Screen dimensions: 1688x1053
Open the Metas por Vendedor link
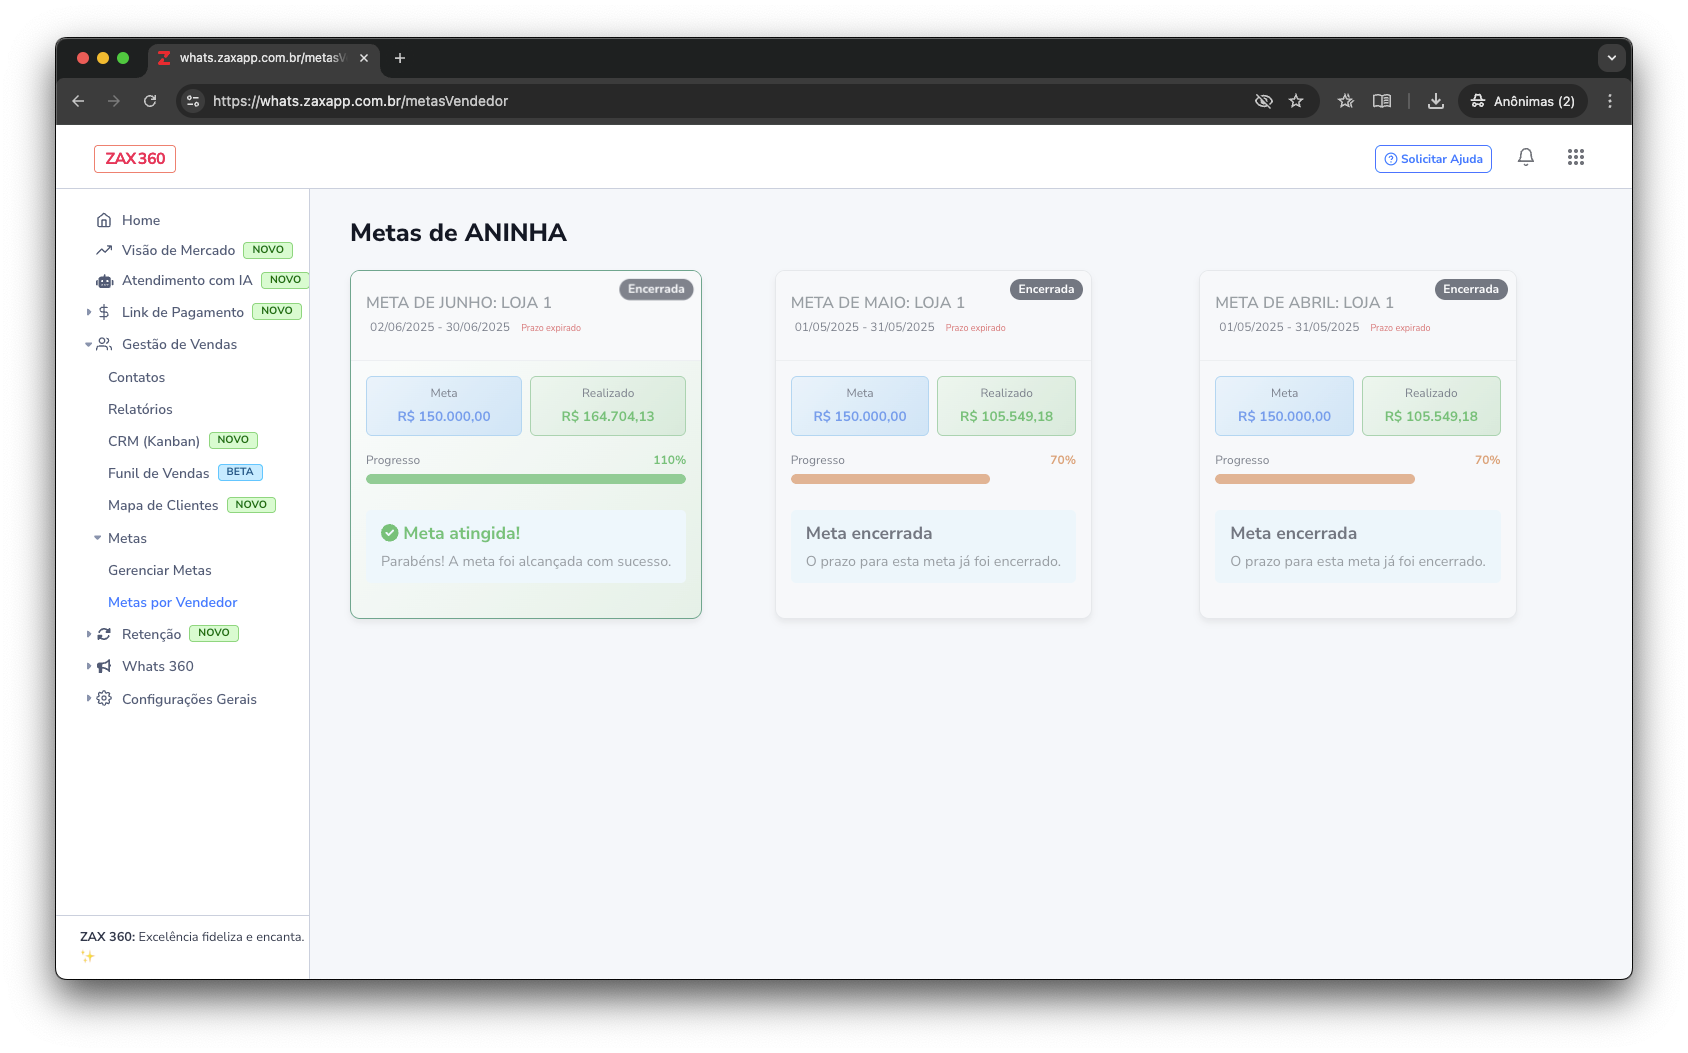(x=172, y=602)
